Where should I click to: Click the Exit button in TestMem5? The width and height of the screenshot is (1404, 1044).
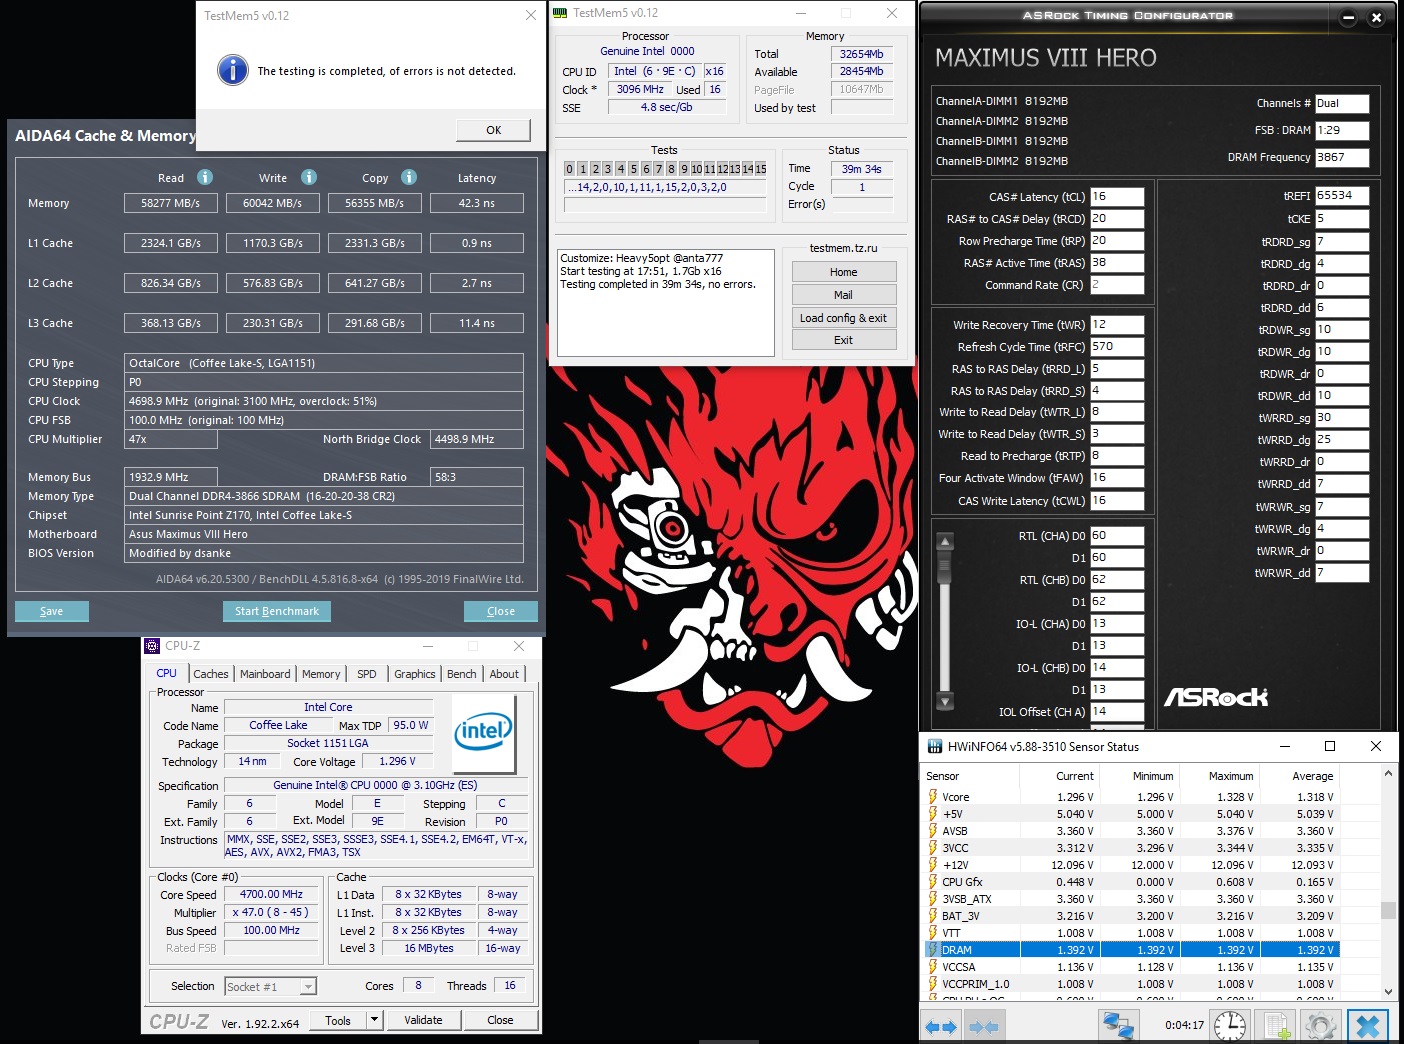(x=844, y=340)
